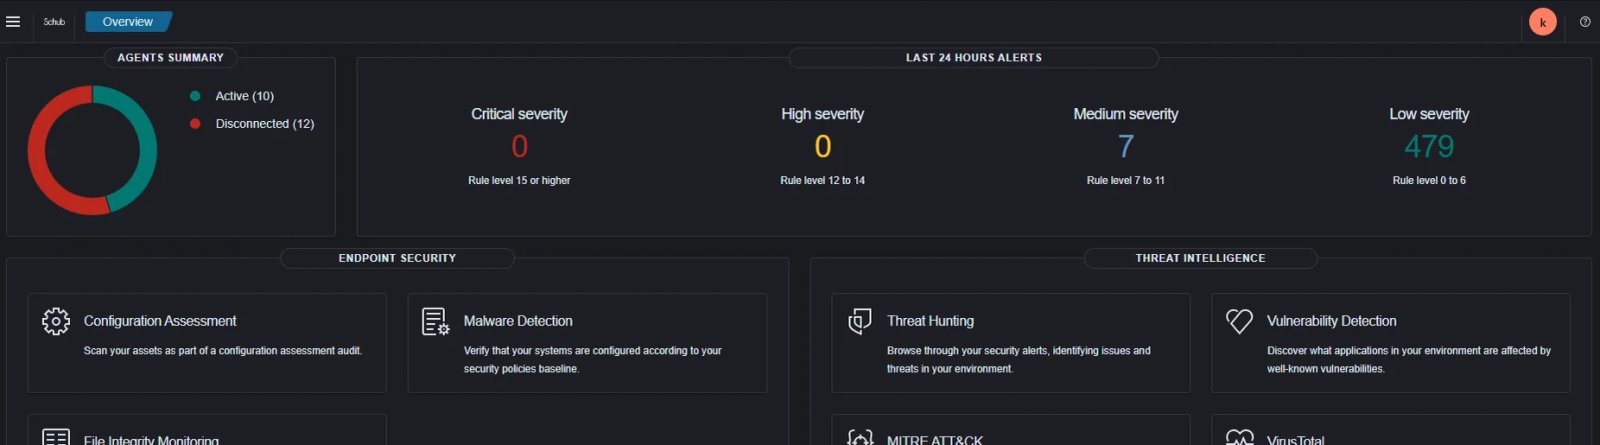The width and height of the screenshot is (1600, 445).
Task: Select the Overview tab
Action: point(128,21)
